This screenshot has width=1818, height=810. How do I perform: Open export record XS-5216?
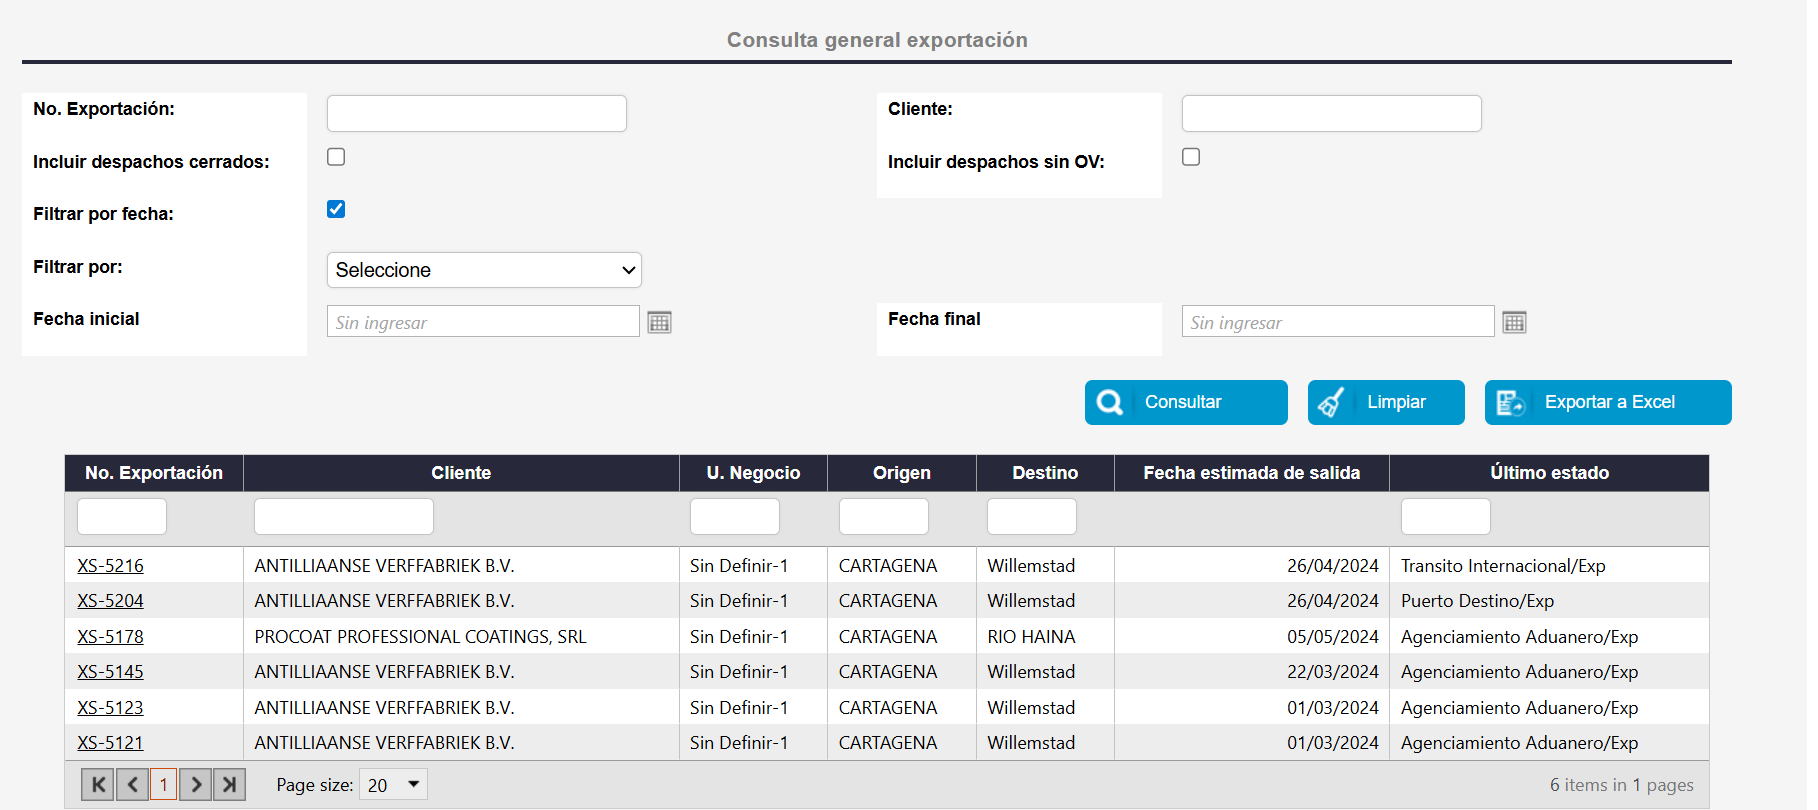(x=110, y=566)
